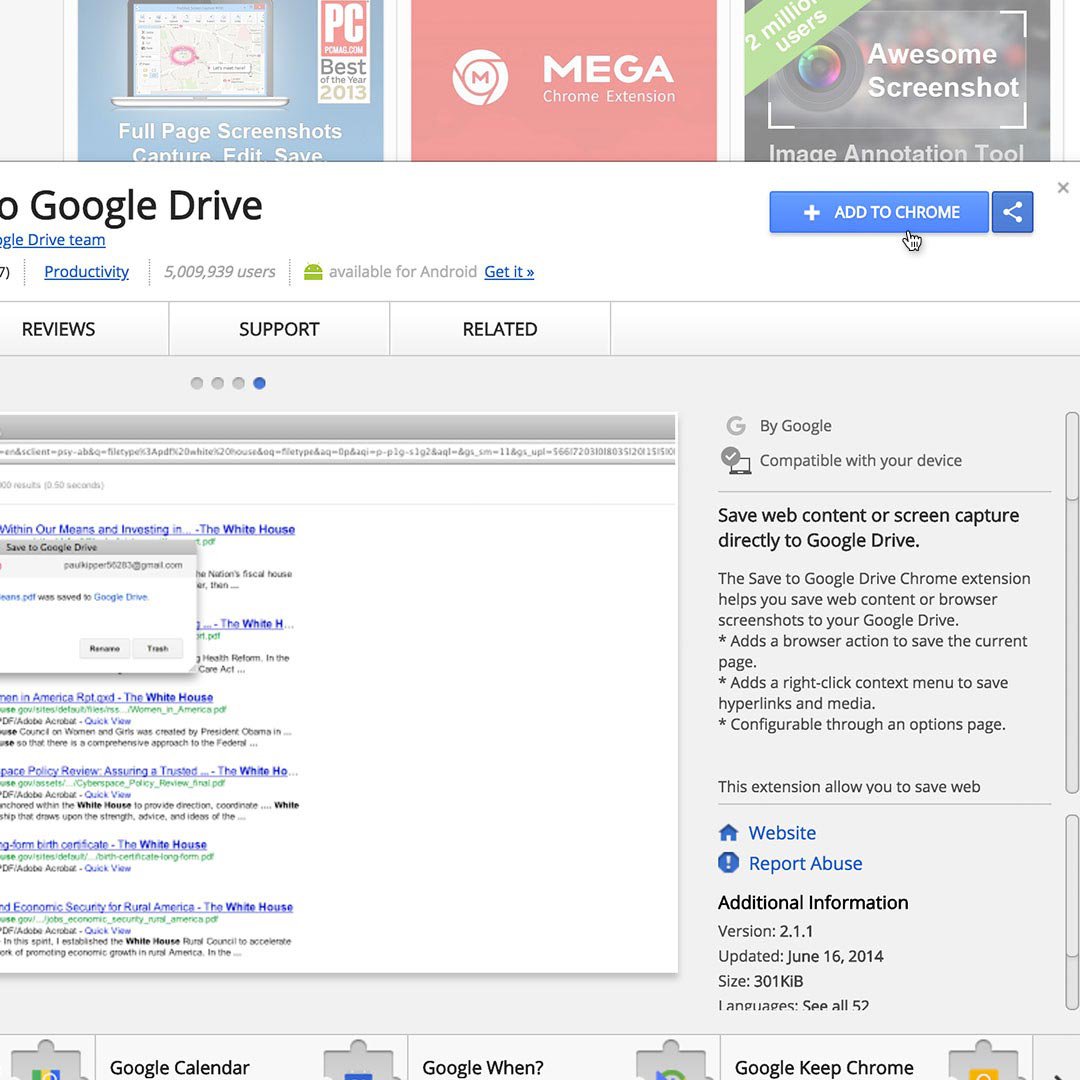Open the Report Abuse link
Screen dimensions: 1080x1080
pyautogui.click(x=805, y=863)
